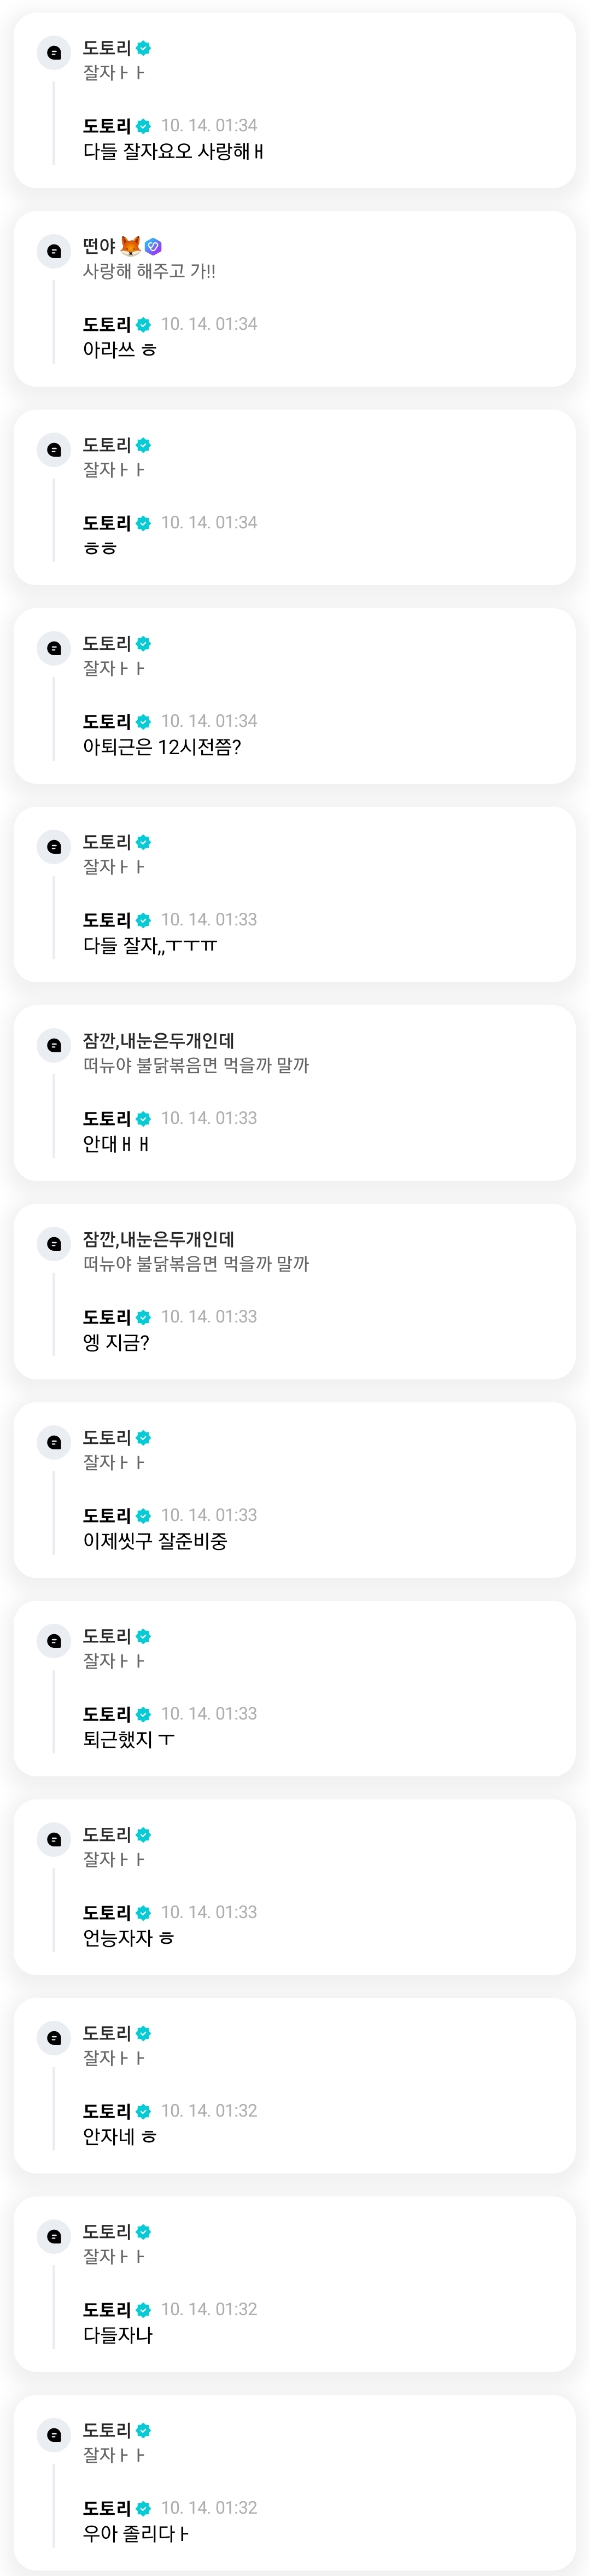This screenshot has width=590, height=2576.
Task: Click the verified badge on the '퇴근했지 ㅜ' reply
Action: [x=143, y=1714]
